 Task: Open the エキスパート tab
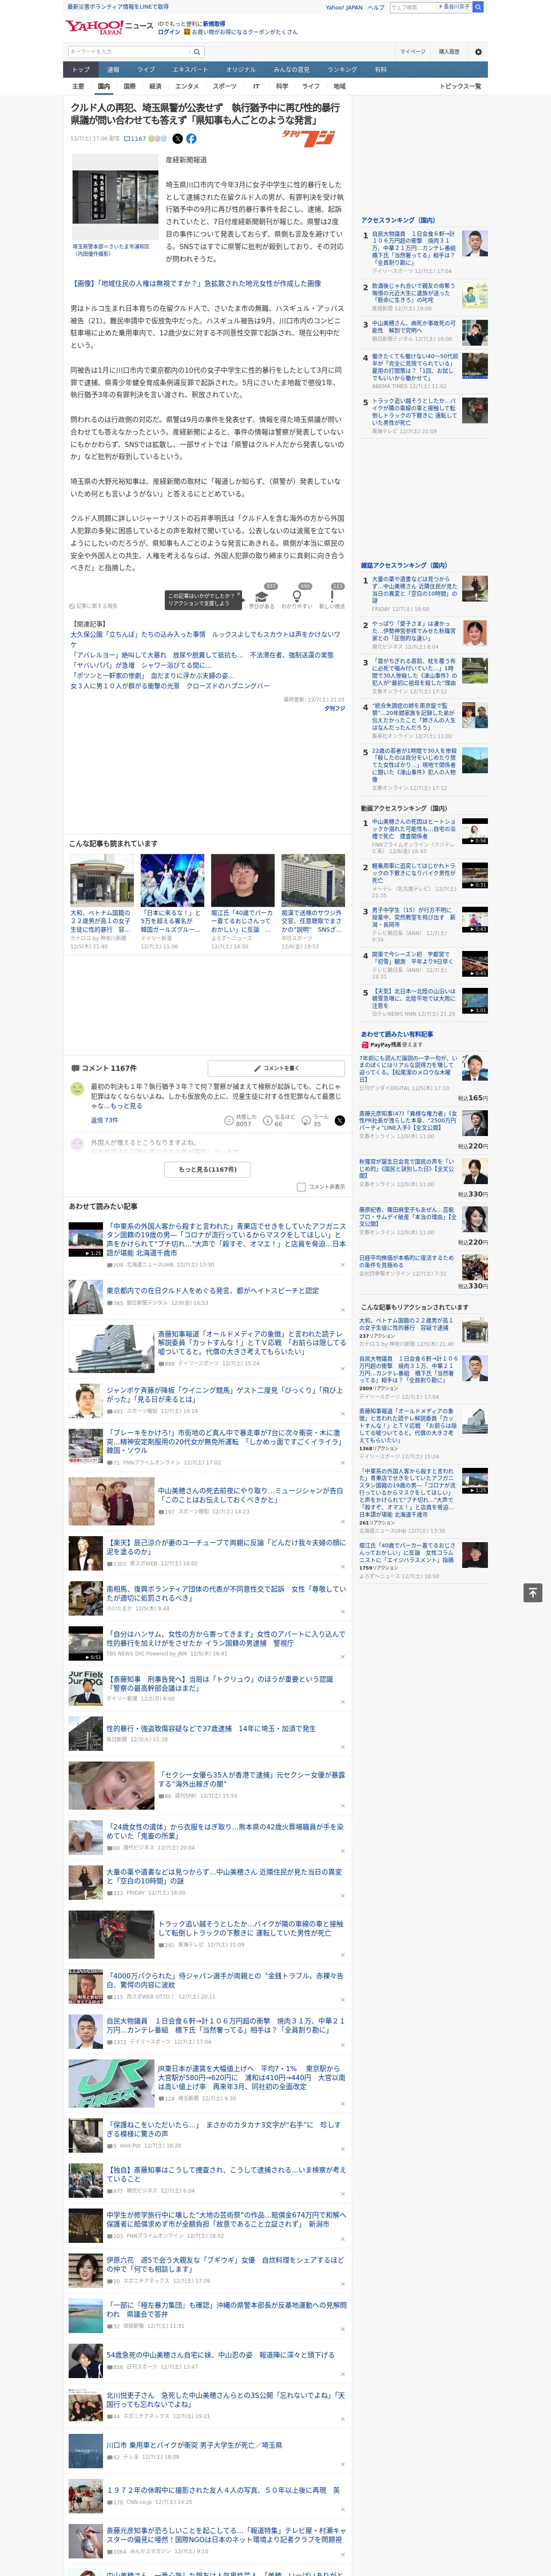(x=190, y=70)
